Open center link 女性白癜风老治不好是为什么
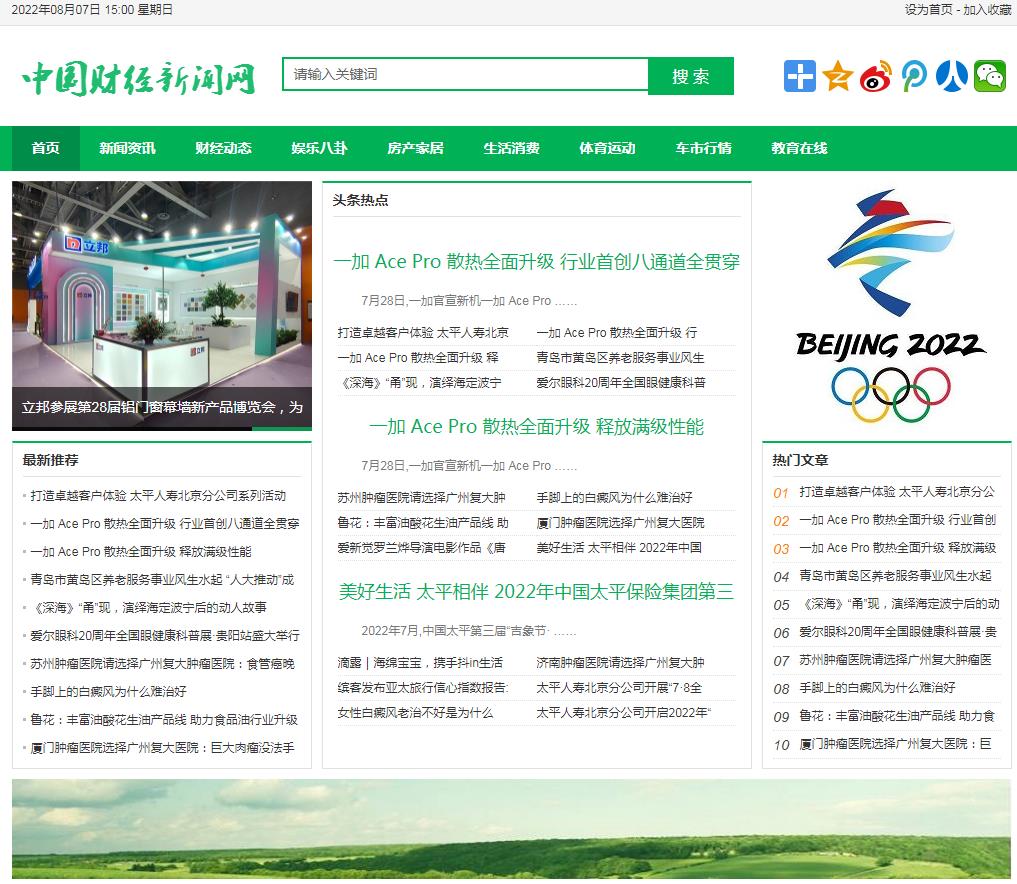Image resolution: width=1017 pixels, height=884 pixels. [x=415, y=712]
